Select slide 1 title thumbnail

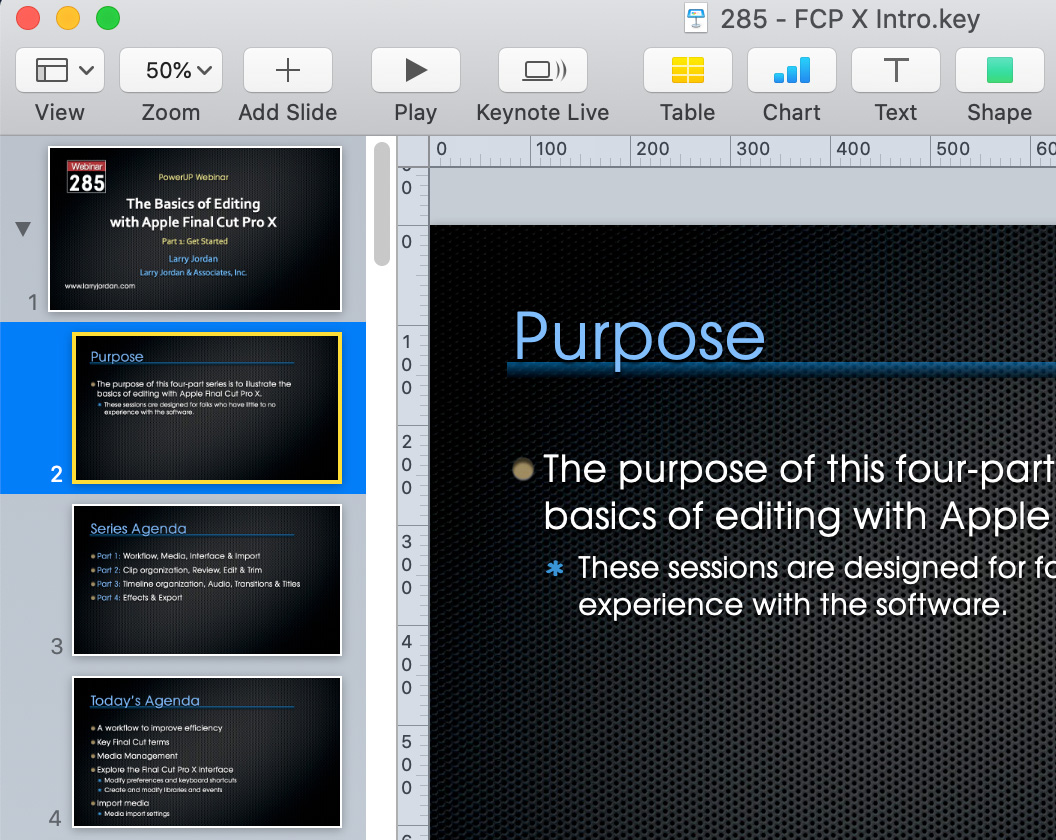195,229
